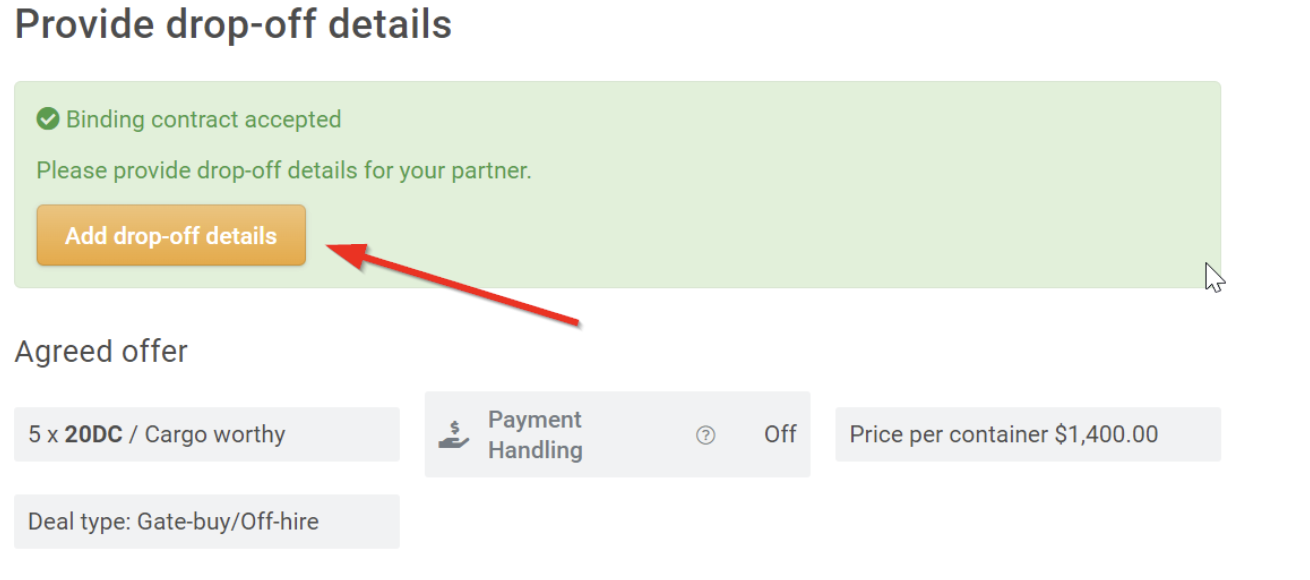
Task: Click the "5 x" container quantity
Action: [x=43, y=435]
